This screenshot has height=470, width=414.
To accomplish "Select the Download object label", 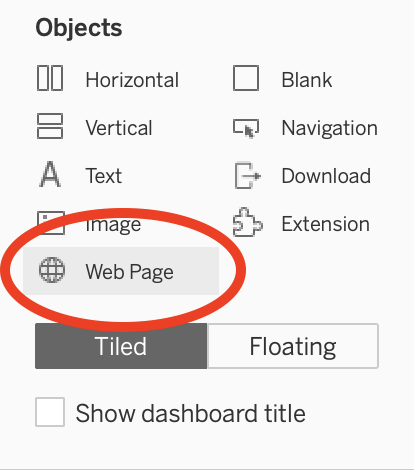I will (326, 176).
